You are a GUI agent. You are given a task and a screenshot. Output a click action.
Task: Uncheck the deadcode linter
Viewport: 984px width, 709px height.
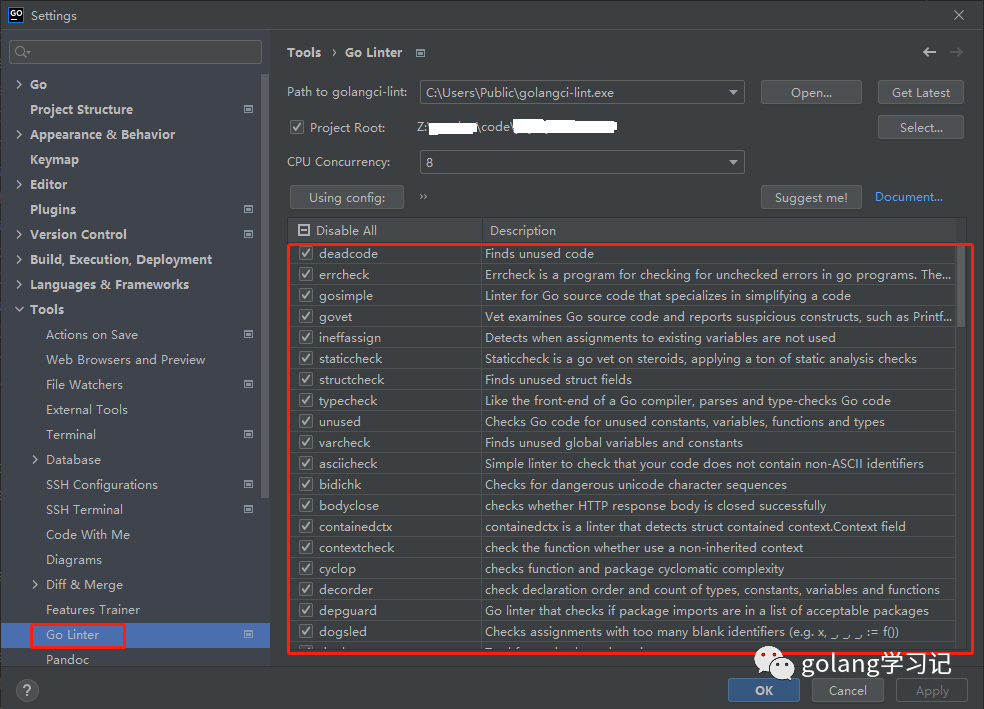pos(306,253)
